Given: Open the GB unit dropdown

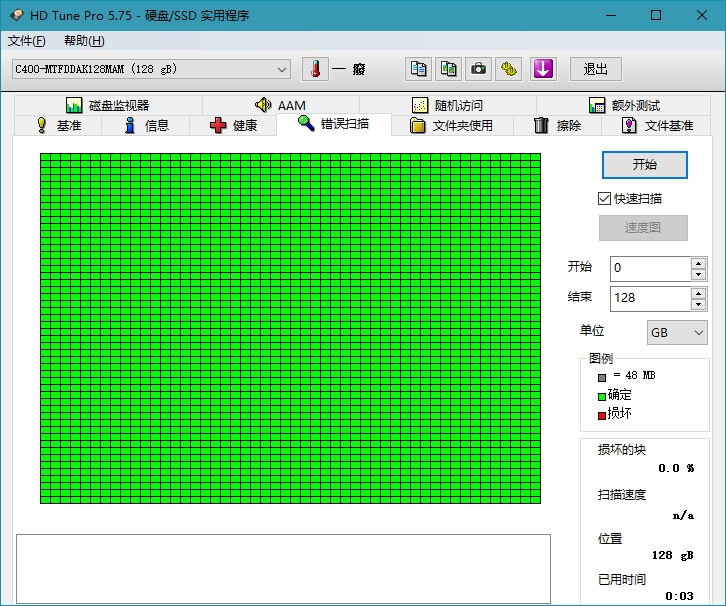Looking at the screenshot, I should [677, 333].
